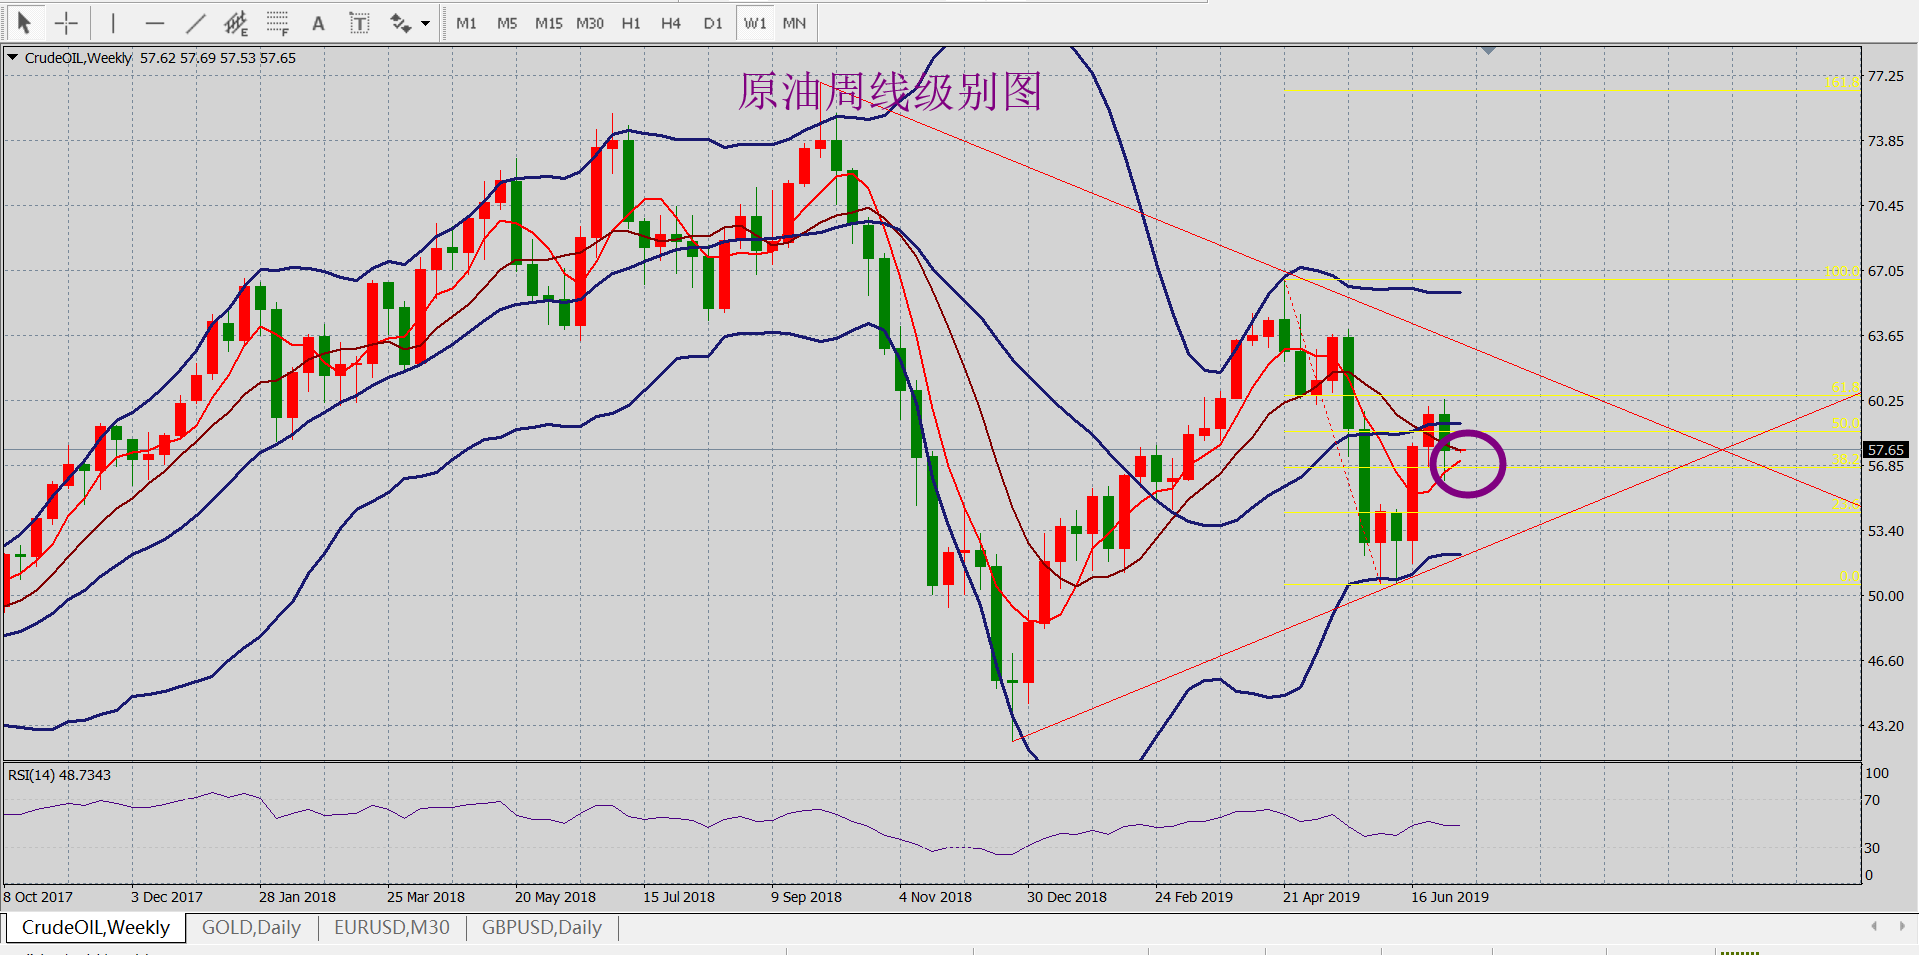Image resolution: width=1919 pixels, height=955 pixels.
Task: Switch timeframe to M15
Action: (x=548, y=23)
